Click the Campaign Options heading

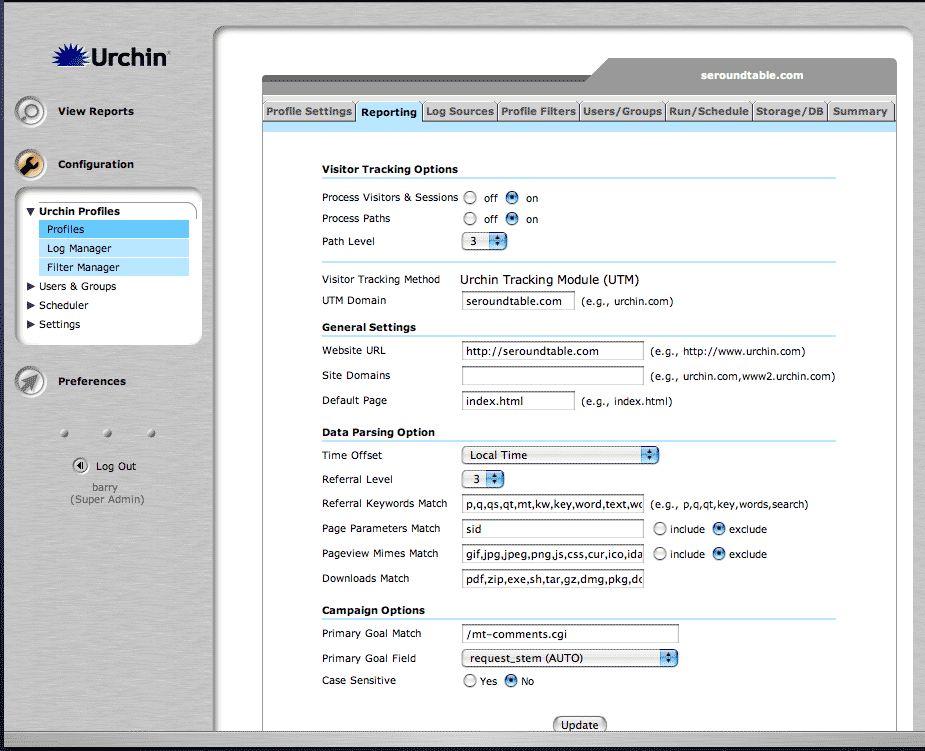pos(373,610)
